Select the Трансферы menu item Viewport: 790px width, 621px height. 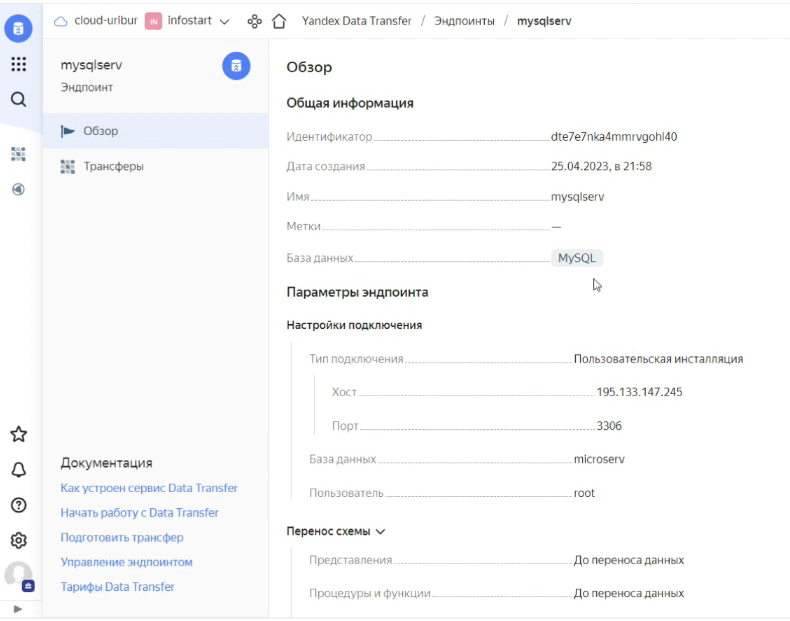coord(156,166)
